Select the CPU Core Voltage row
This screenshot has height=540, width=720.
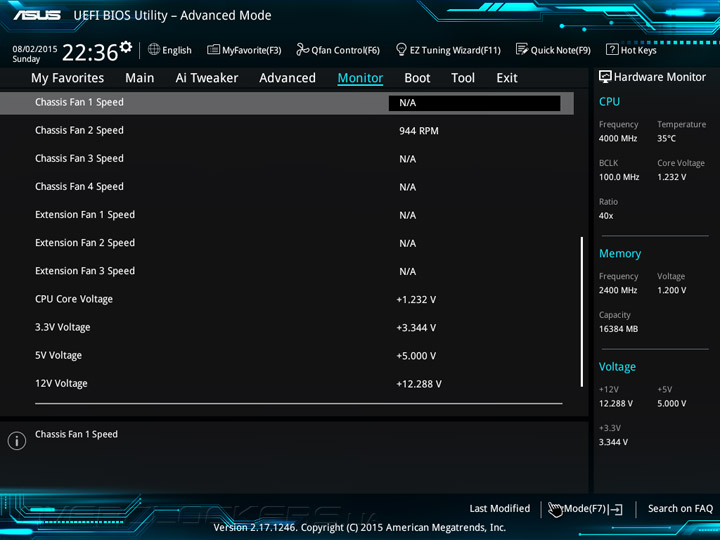coord(287,299)
